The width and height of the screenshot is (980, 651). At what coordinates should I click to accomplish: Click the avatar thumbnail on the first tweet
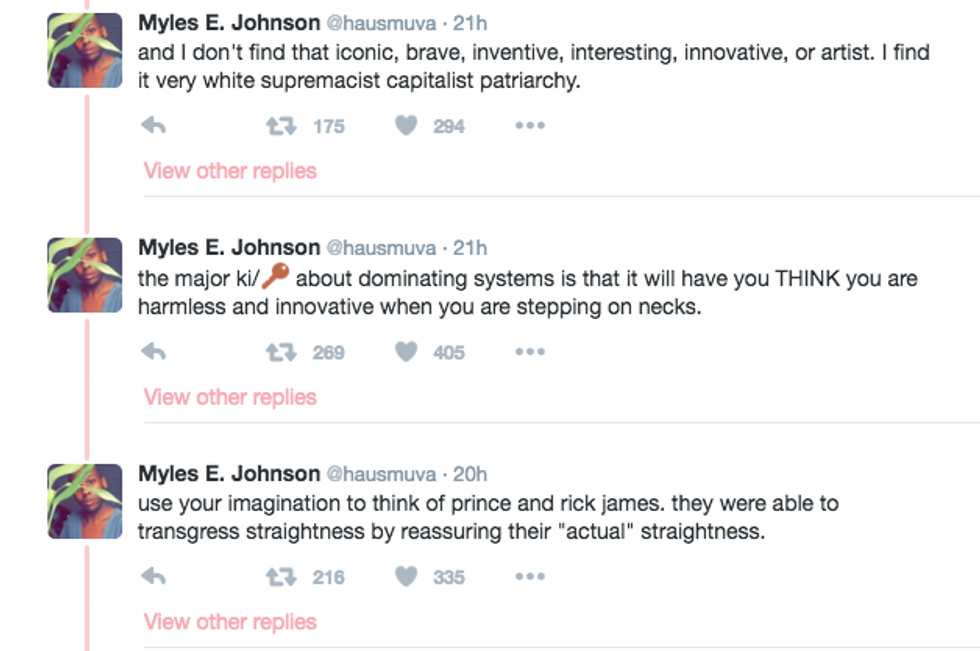(x=85, y=51)
